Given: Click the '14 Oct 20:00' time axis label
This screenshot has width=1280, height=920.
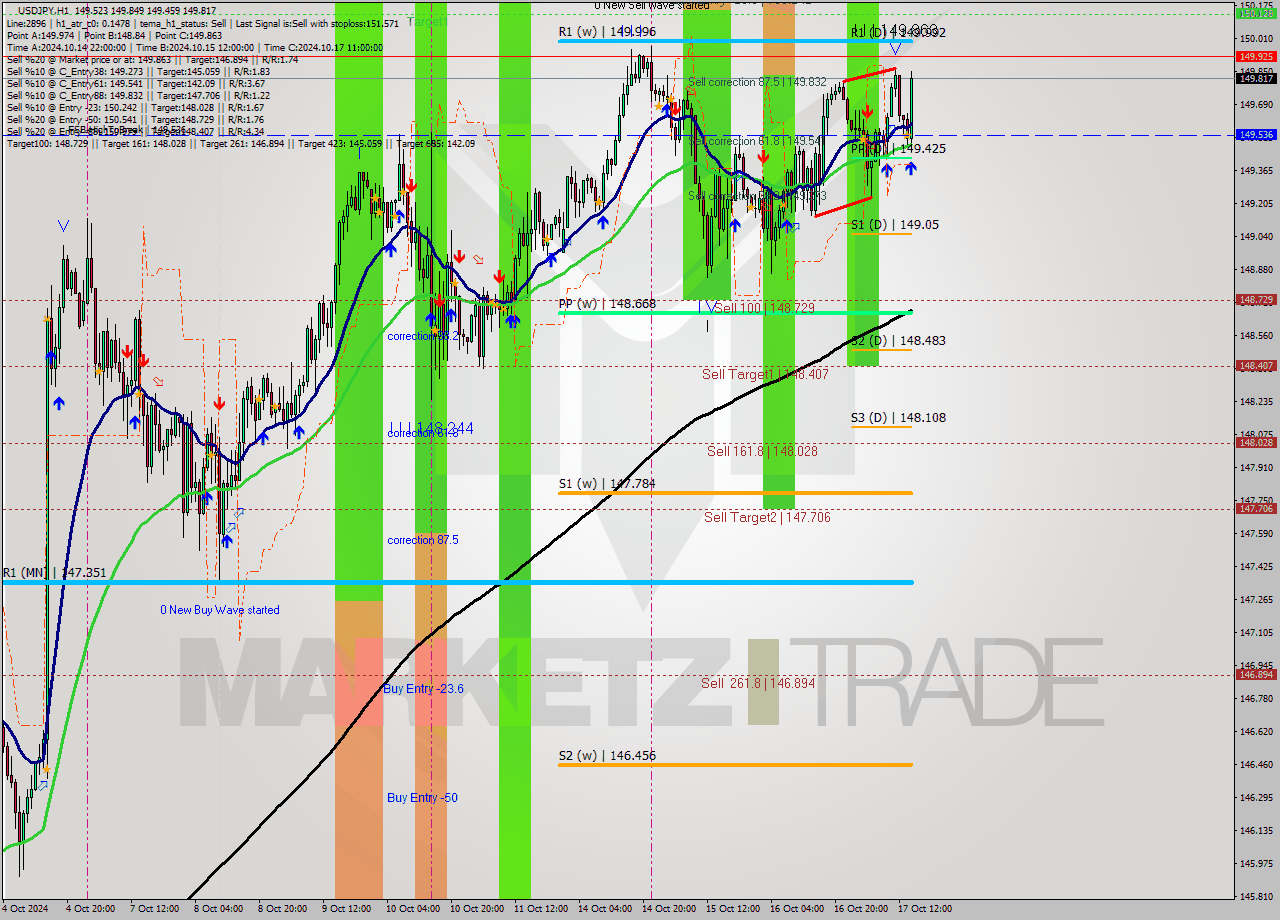Looking at the screenshot, I should point(669,909).
